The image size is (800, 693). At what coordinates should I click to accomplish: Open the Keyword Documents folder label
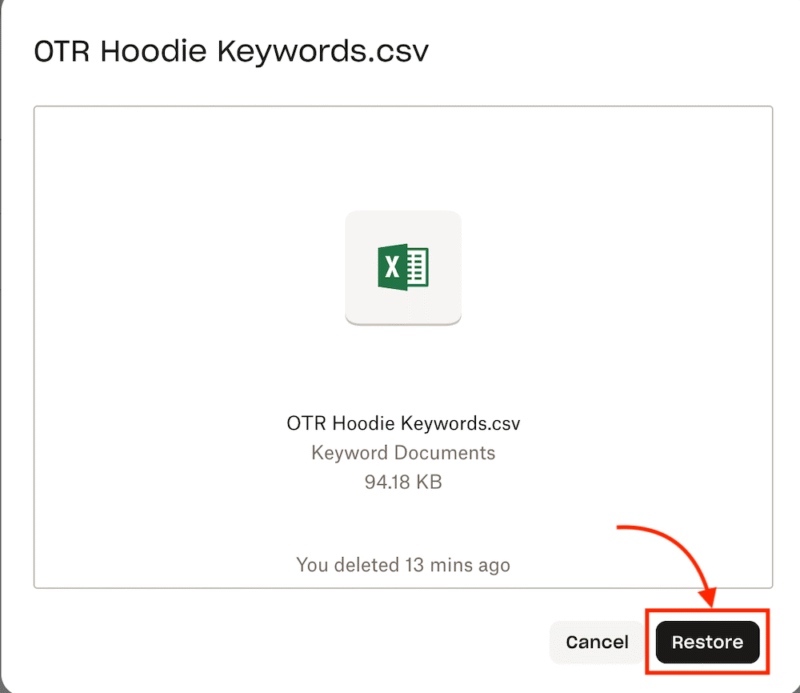point(403,453)
